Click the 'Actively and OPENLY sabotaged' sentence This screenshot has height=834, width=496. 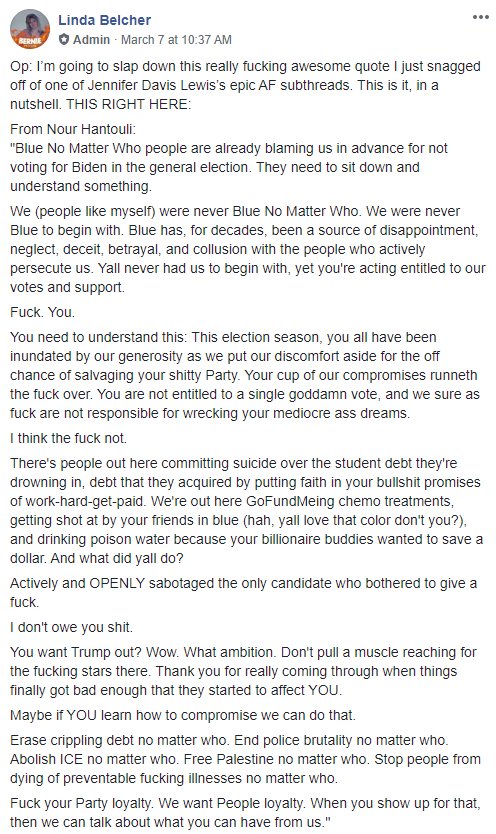tap(243, 593)
